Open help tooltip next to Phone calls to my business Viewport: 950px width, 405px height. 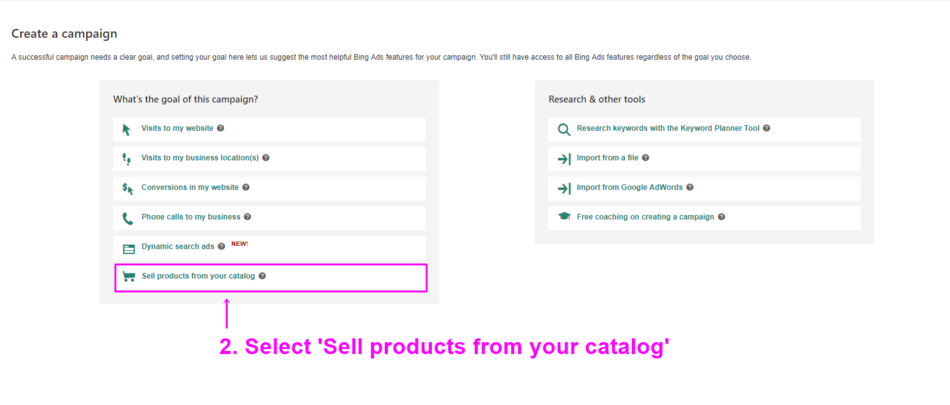tap(247, 217)
